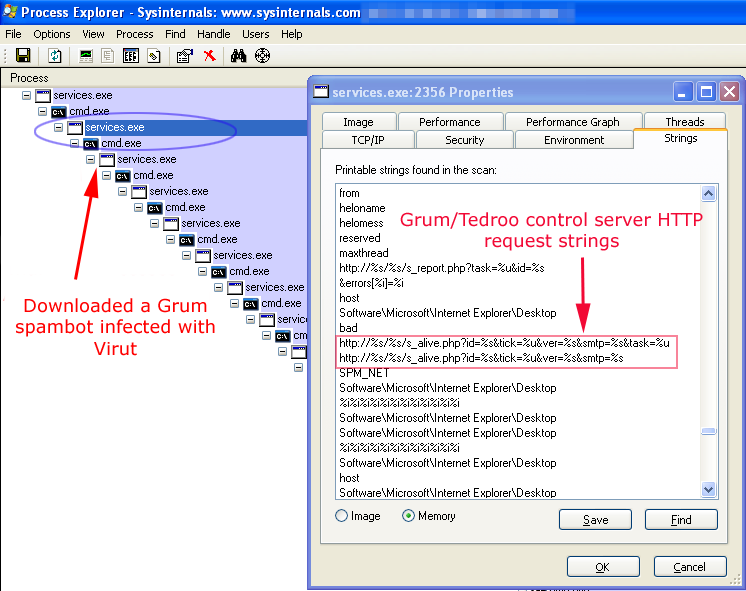This screenshot has height=591, width=746.
Task: Select the Memory radio button
Action: click(x=408, y=516)
